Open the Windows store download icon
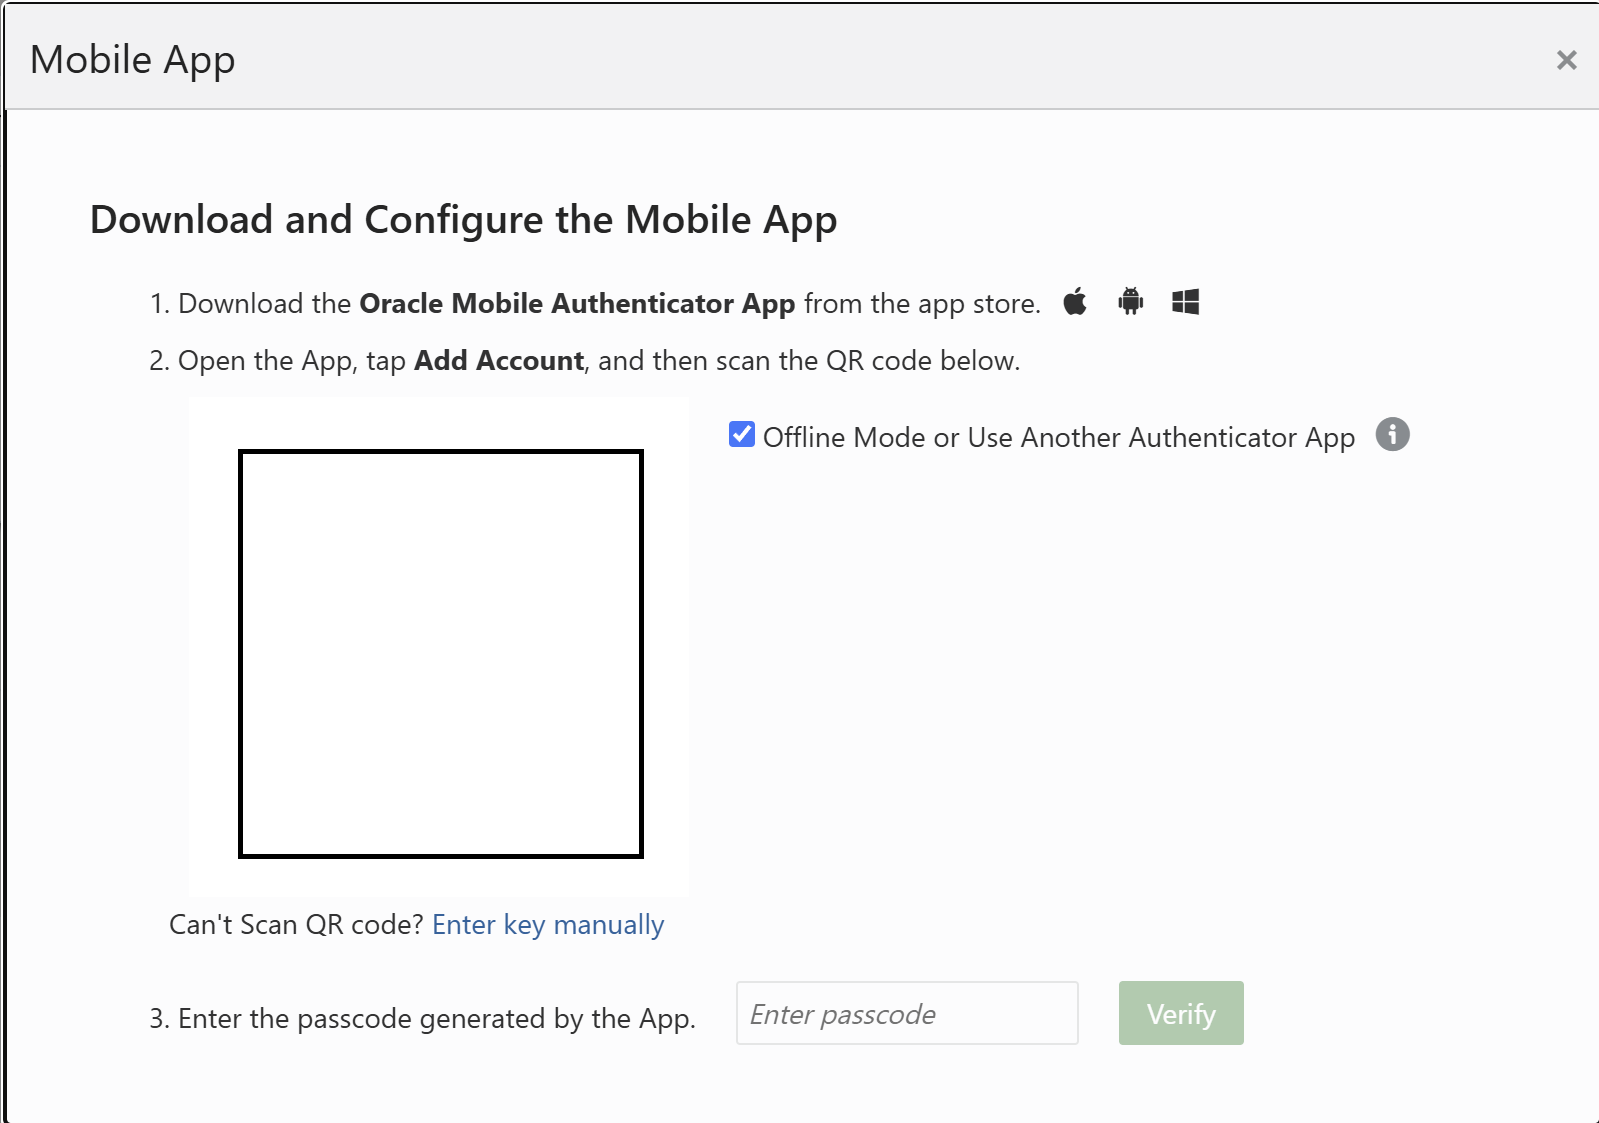 pyautogui.click(x=1186, y=302)
